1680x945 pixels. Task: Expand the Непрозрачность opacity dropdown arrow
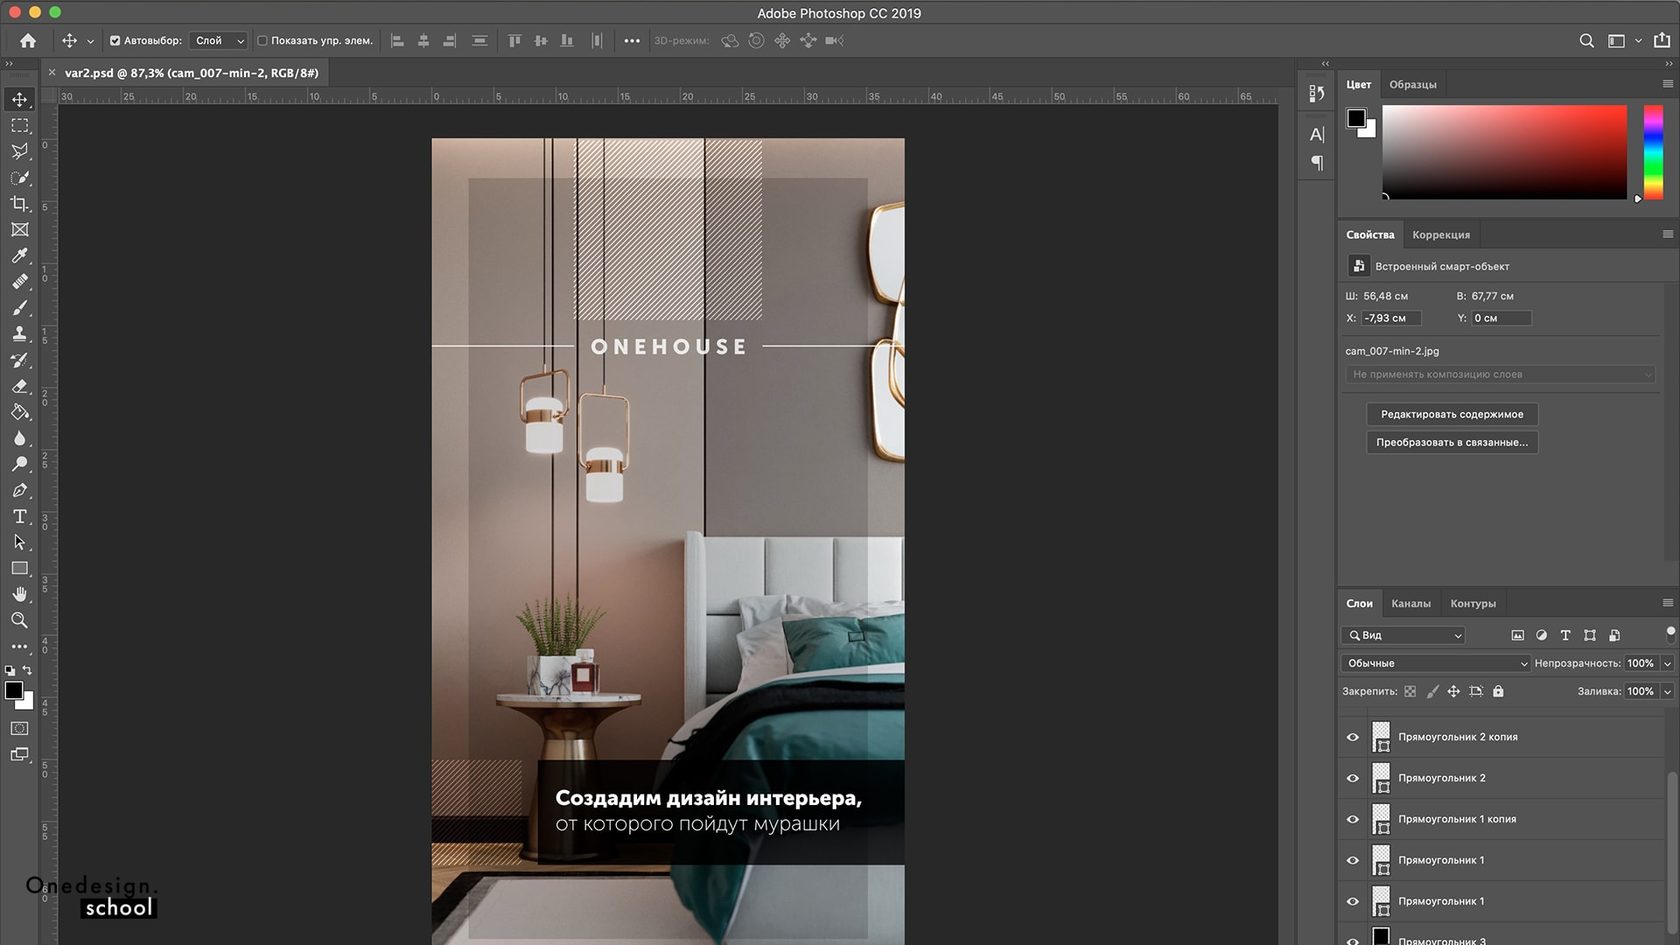1667,663
